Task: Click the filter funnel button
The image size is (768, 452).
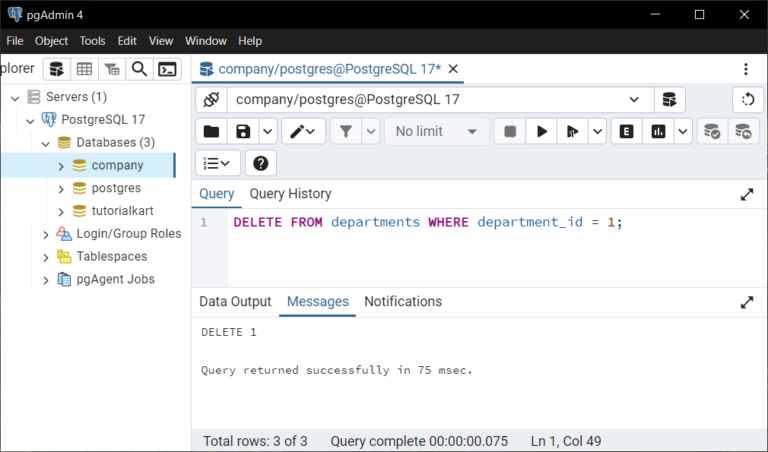Action: (x=346, y=131)
